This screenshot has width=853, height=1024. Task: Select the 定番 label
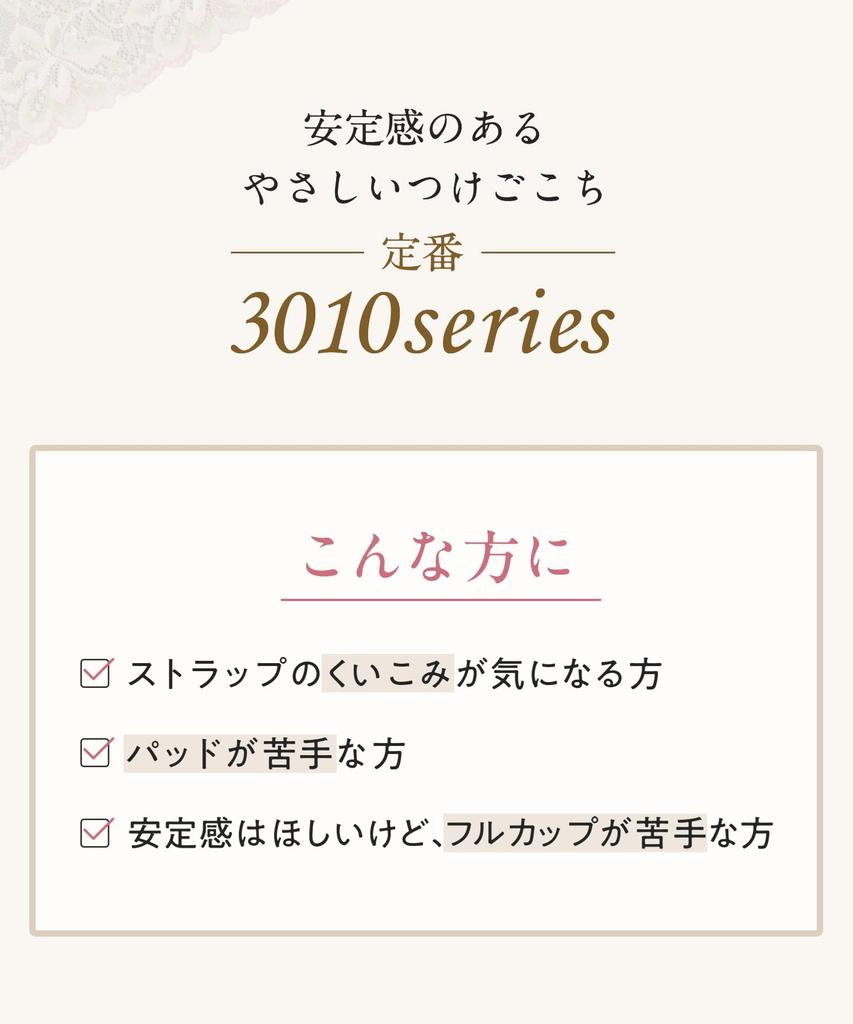pos(422,254)
